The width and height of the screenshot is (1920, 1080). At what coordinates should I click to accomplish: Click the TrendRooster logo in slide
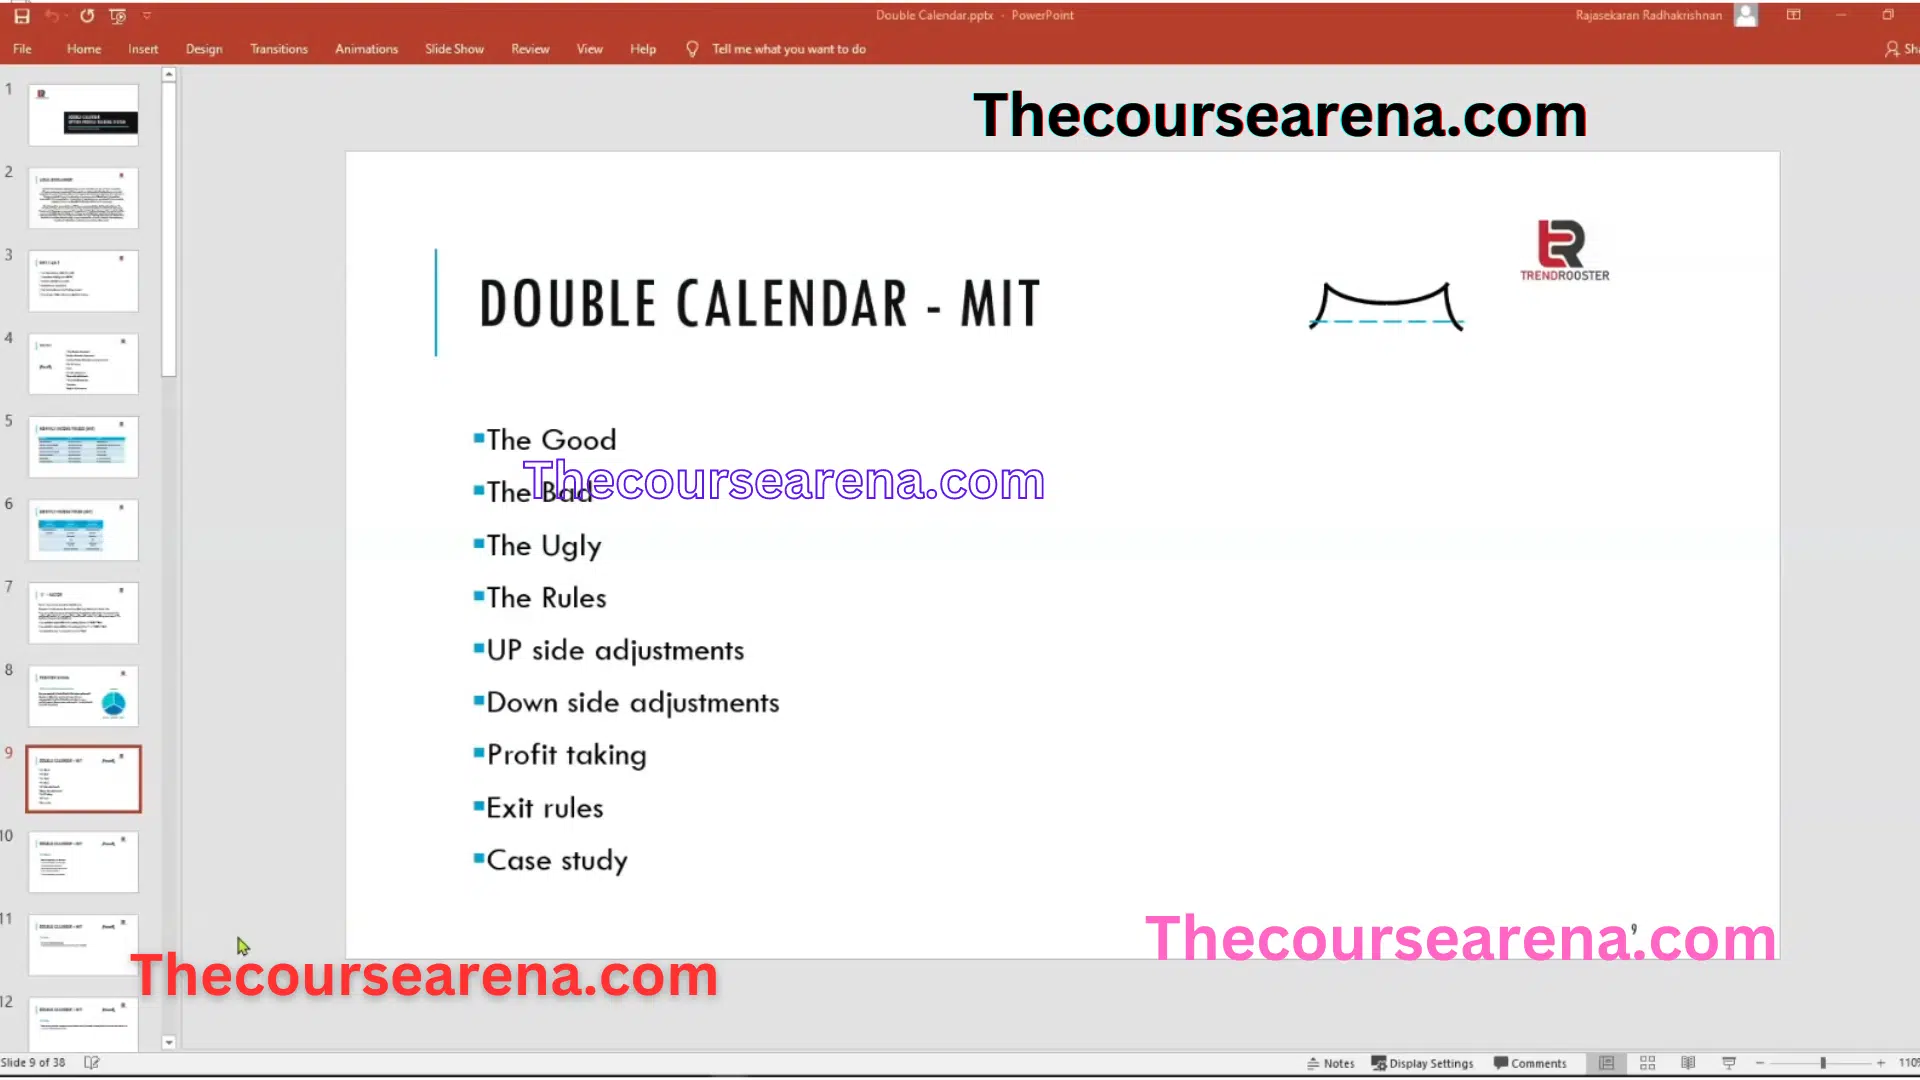point(1563,251)
